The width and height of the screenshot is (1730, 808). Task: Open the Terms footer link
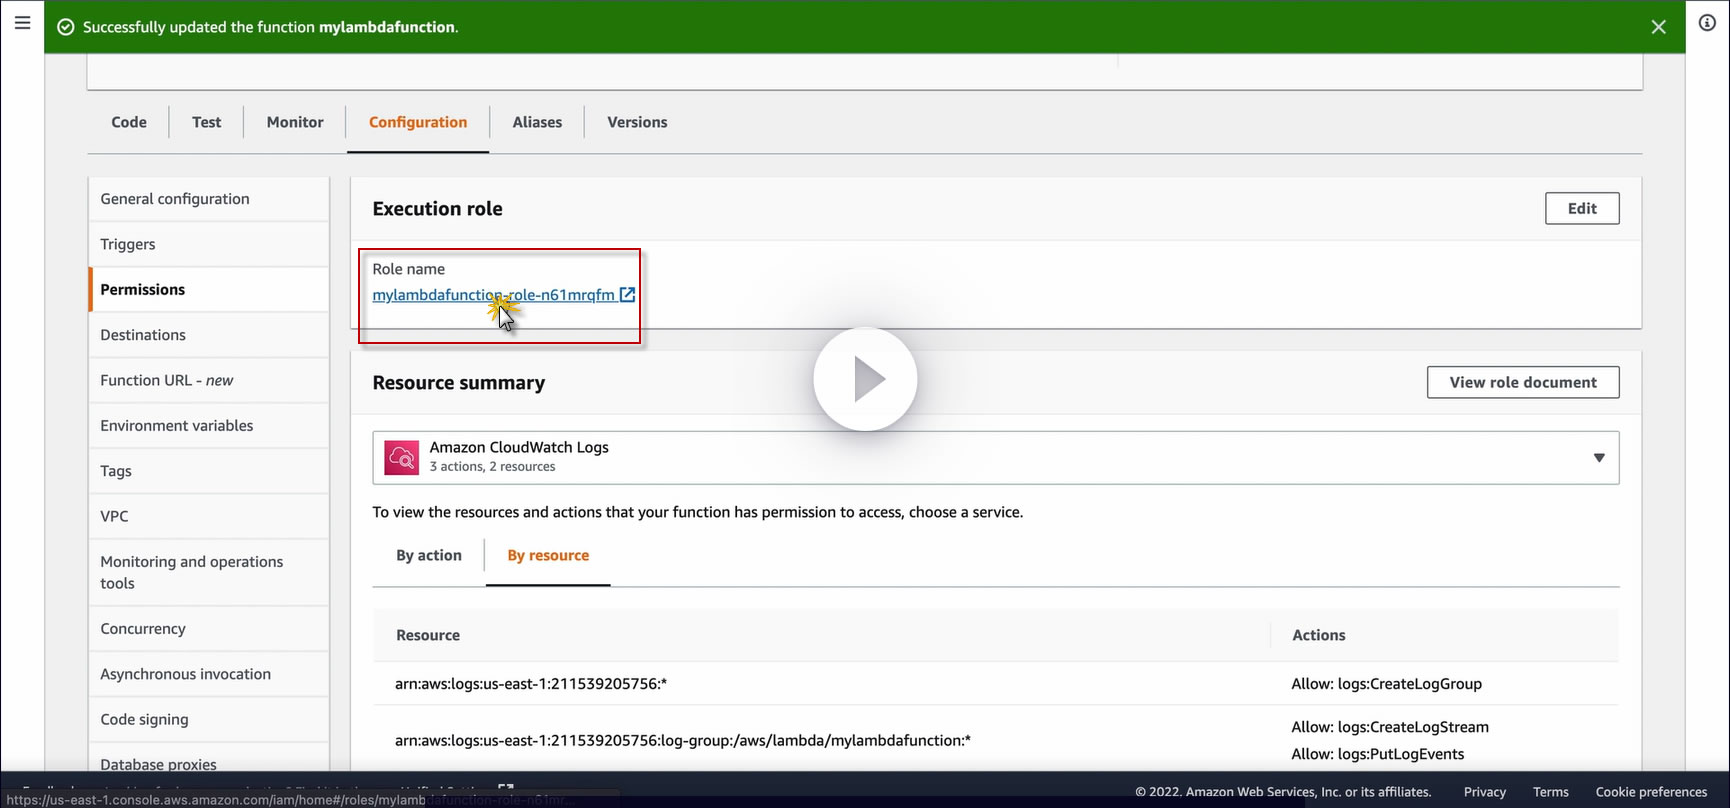tap(1551, 792)
